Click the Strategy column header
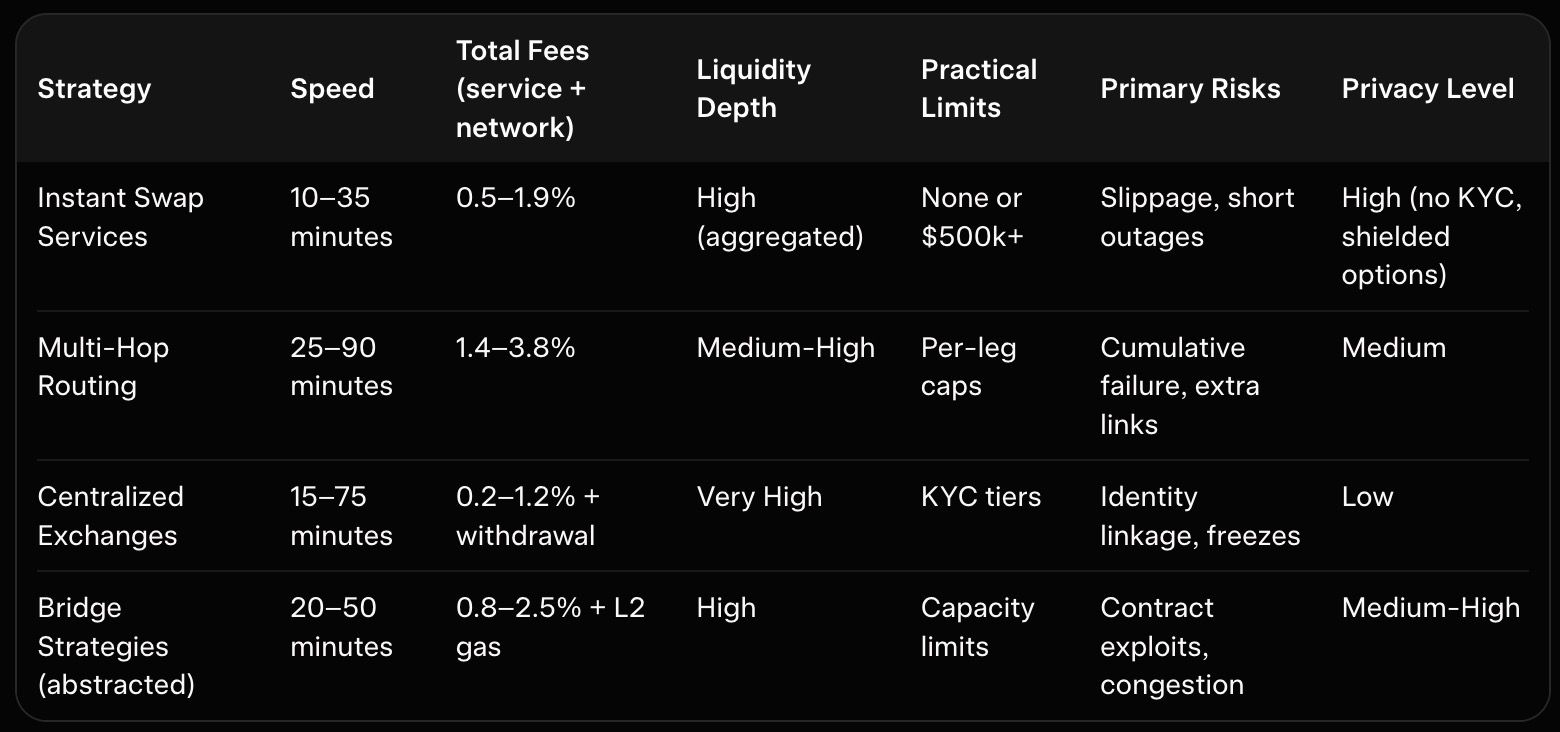 coord(94,88)
